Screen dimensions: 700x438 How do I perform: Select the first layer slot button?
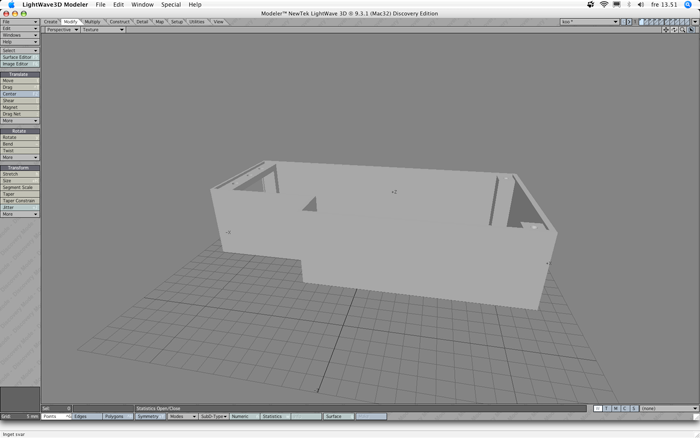(x=642, y=21)
